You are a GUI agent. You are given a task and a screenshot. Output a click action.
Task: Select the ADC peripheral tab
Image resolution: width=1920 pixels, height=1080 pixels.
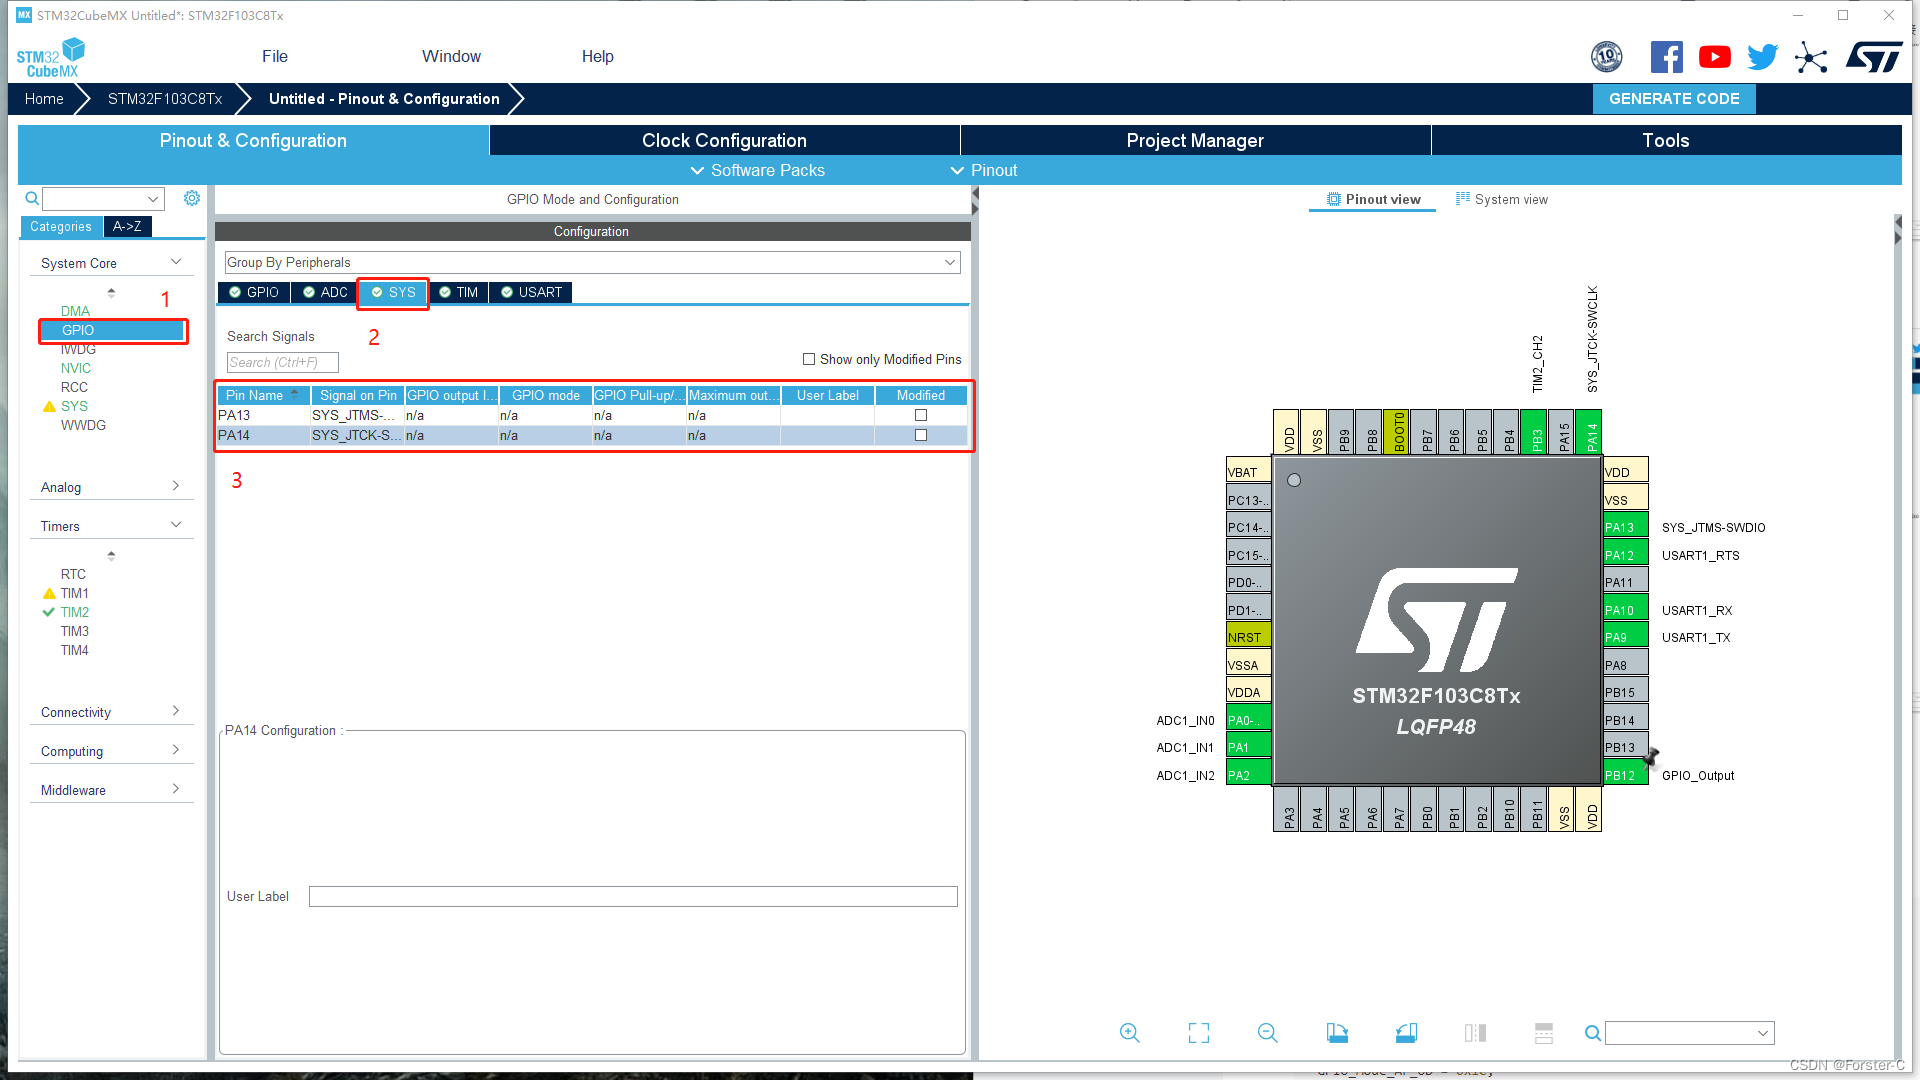click(x=326, y=292)
